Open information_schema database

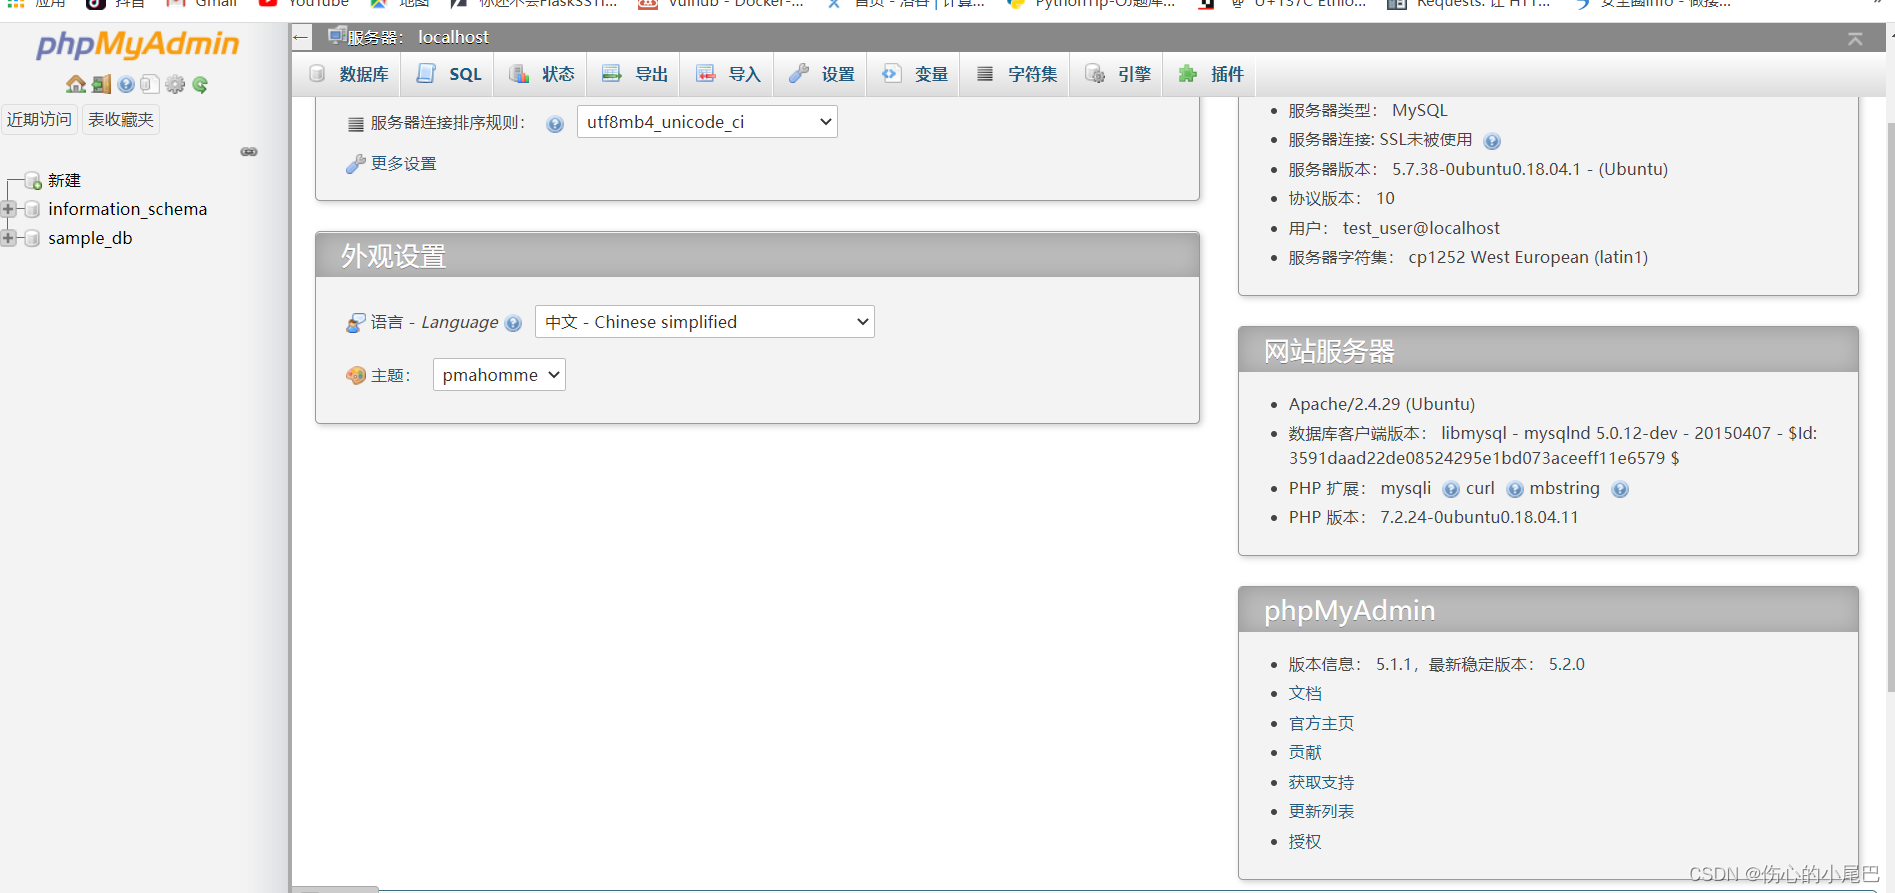click(128, 209)
